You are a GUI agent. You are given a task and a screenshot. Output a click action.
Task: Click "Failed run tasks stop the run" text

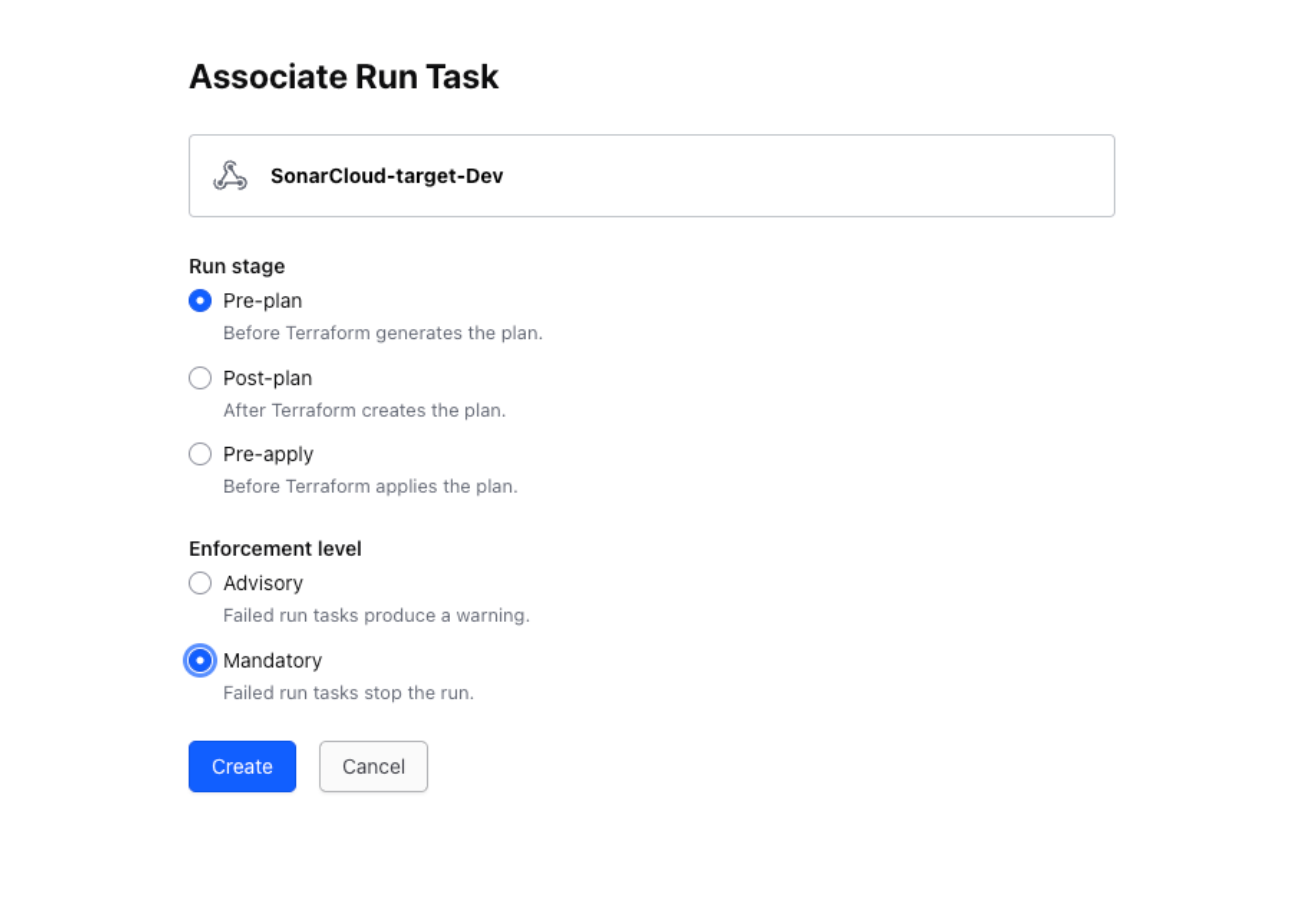coord(348,692)
